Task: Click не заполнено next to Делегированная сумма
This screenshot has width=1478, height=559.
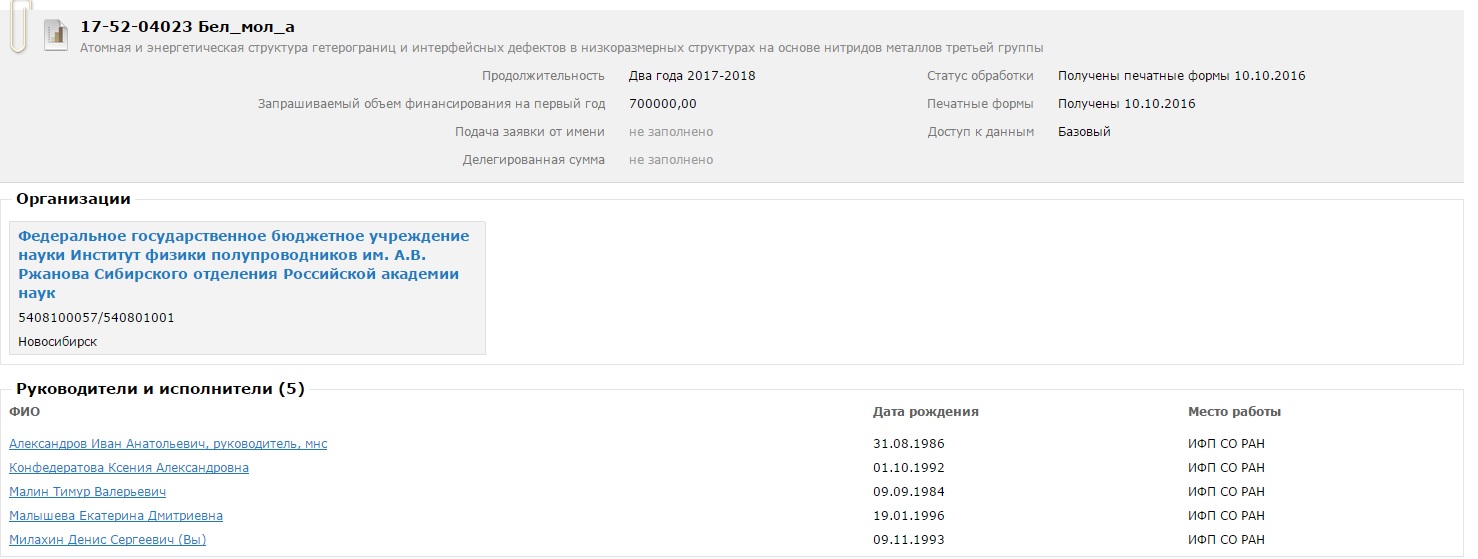Action: (671, 160)
